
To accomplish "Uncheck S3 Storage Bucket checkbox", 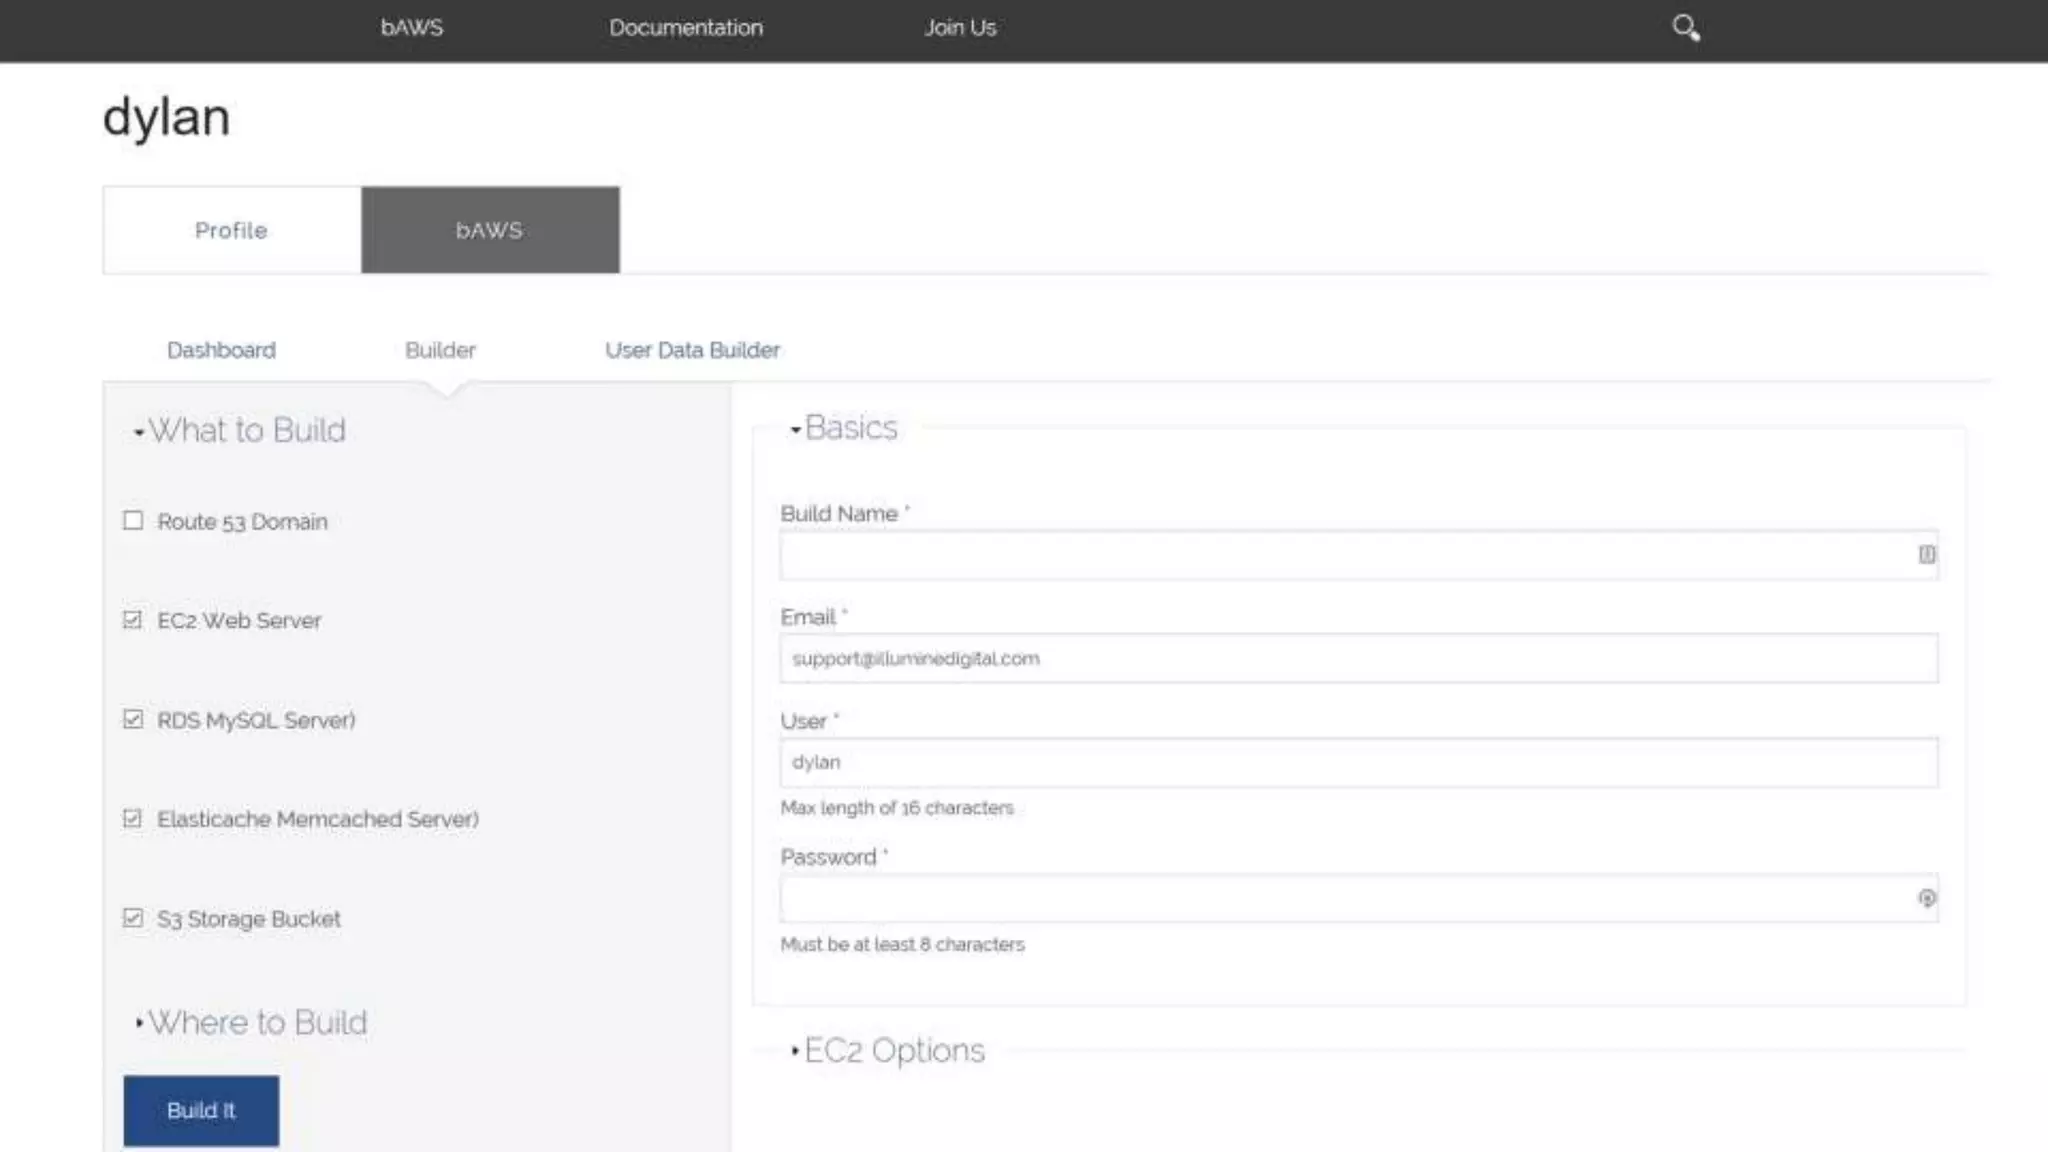I will point(133,918).
